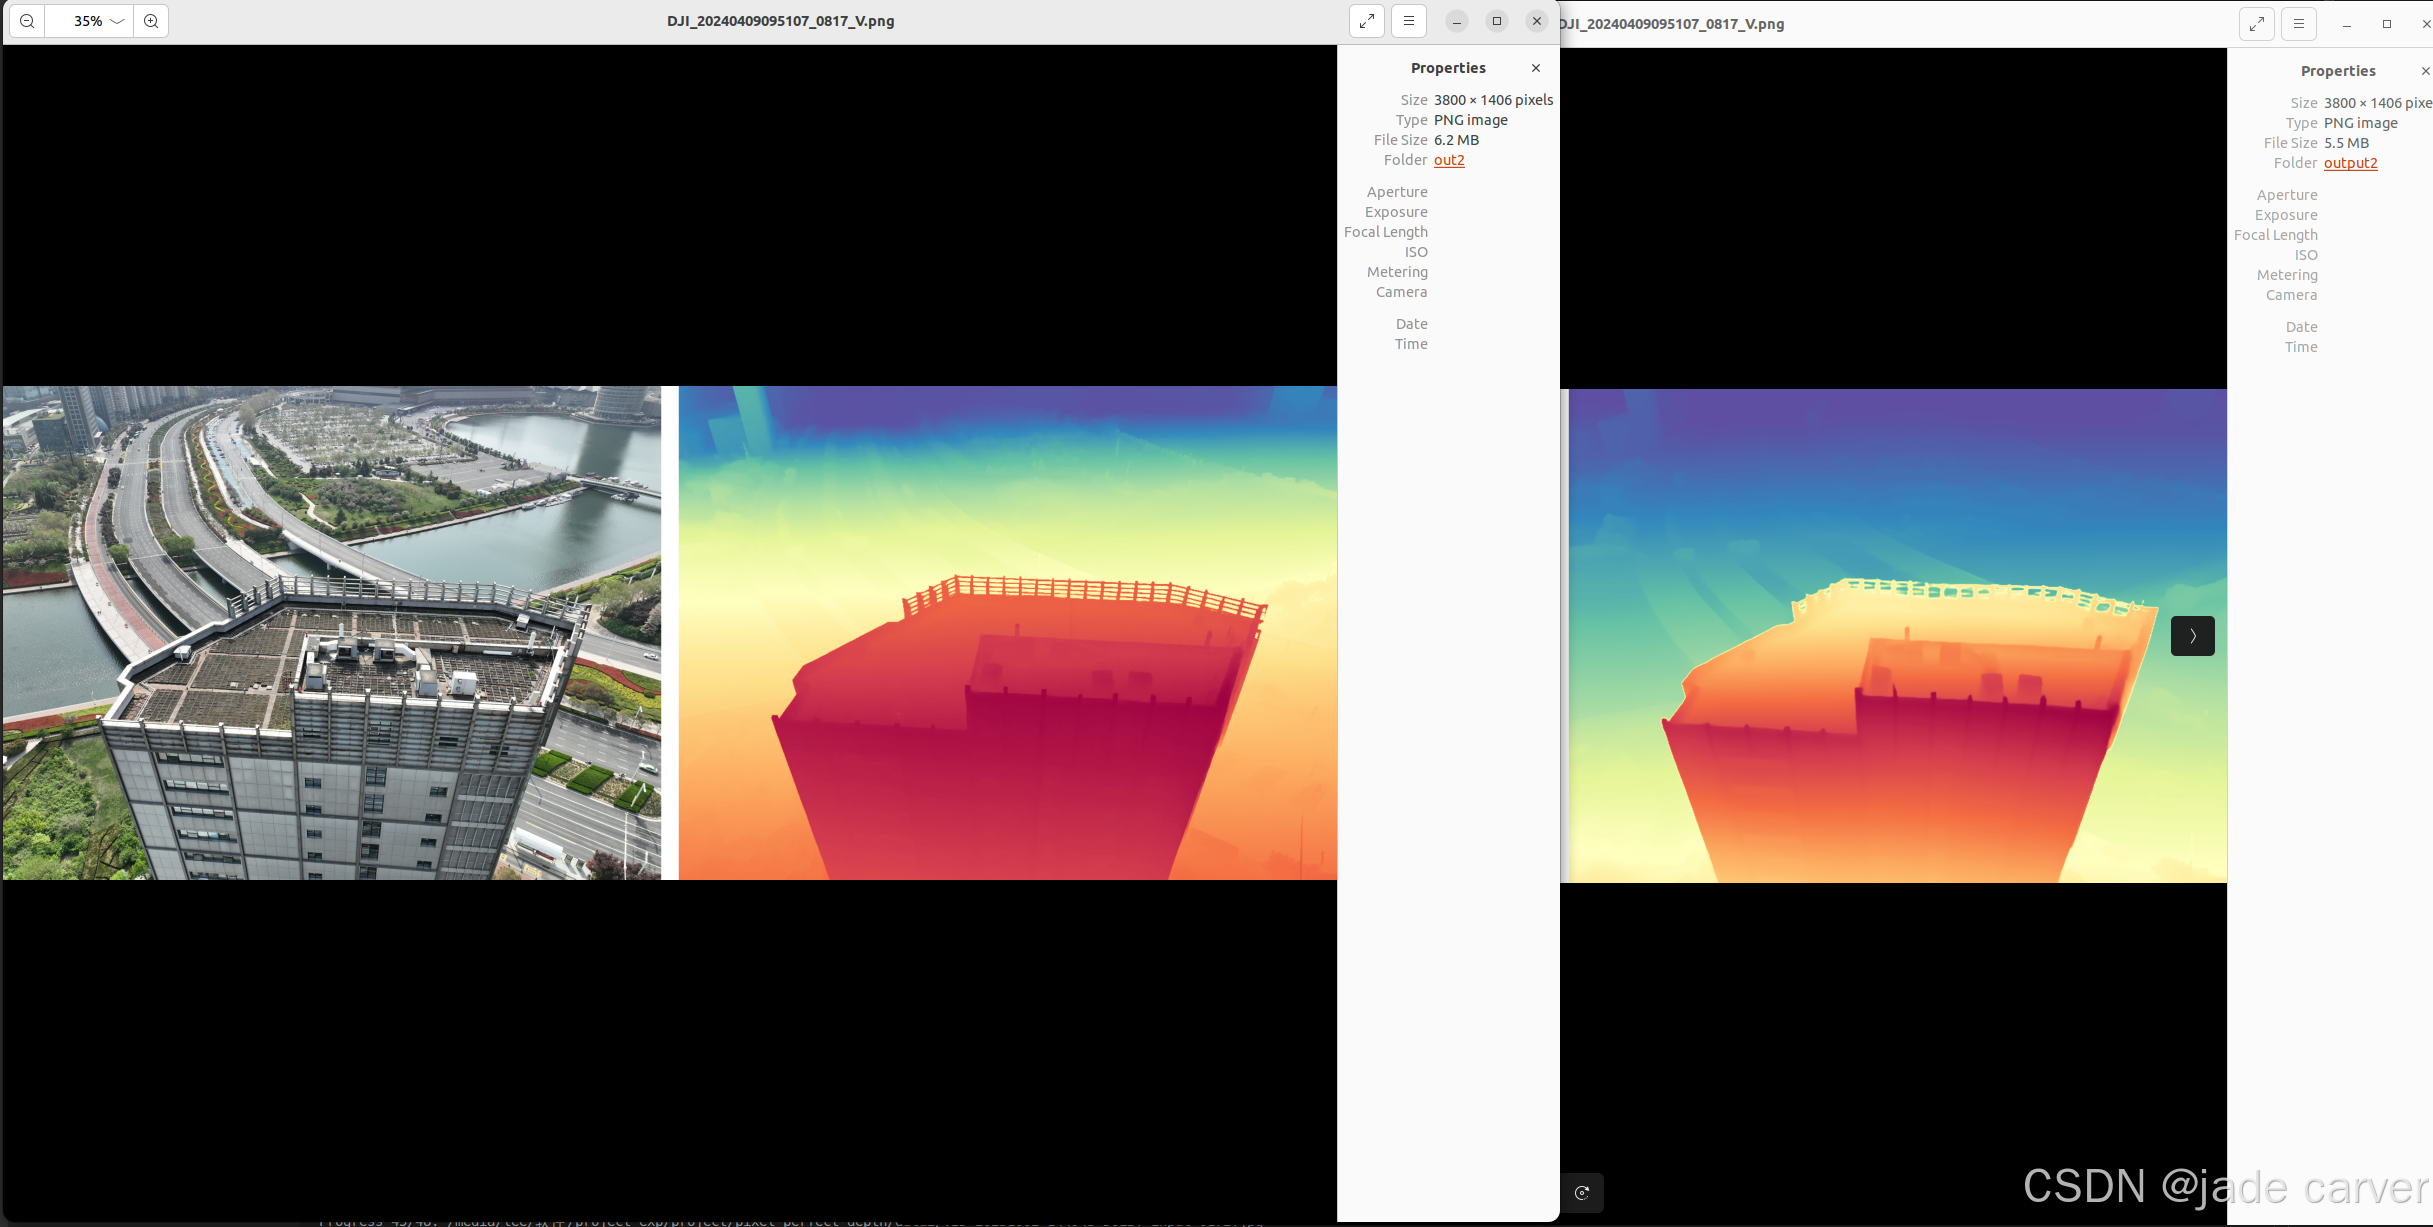
Task: Enter fullscreen in right viewer window
Action: (x=2256, y=24)
